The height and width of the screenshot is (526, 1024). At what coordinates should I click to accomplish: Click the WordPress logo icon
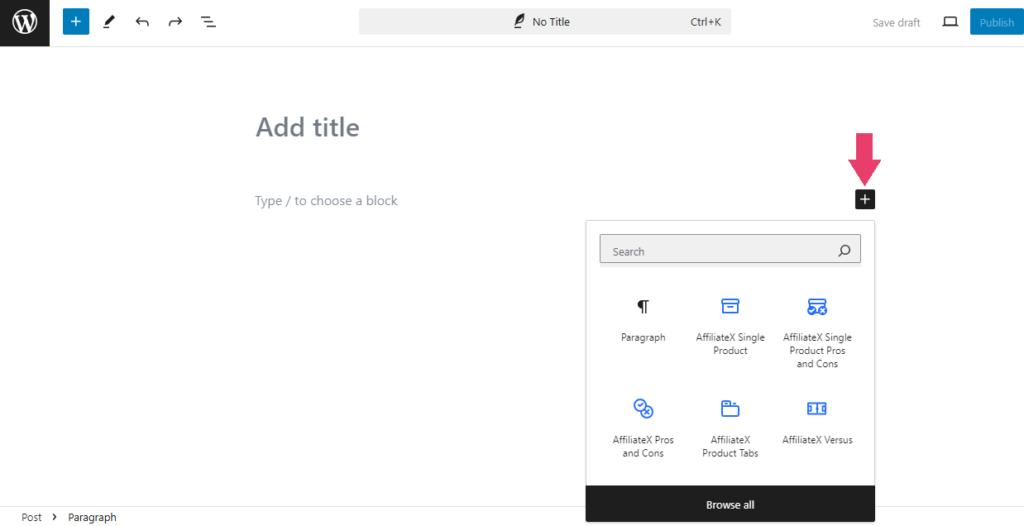tap(25, 22)
